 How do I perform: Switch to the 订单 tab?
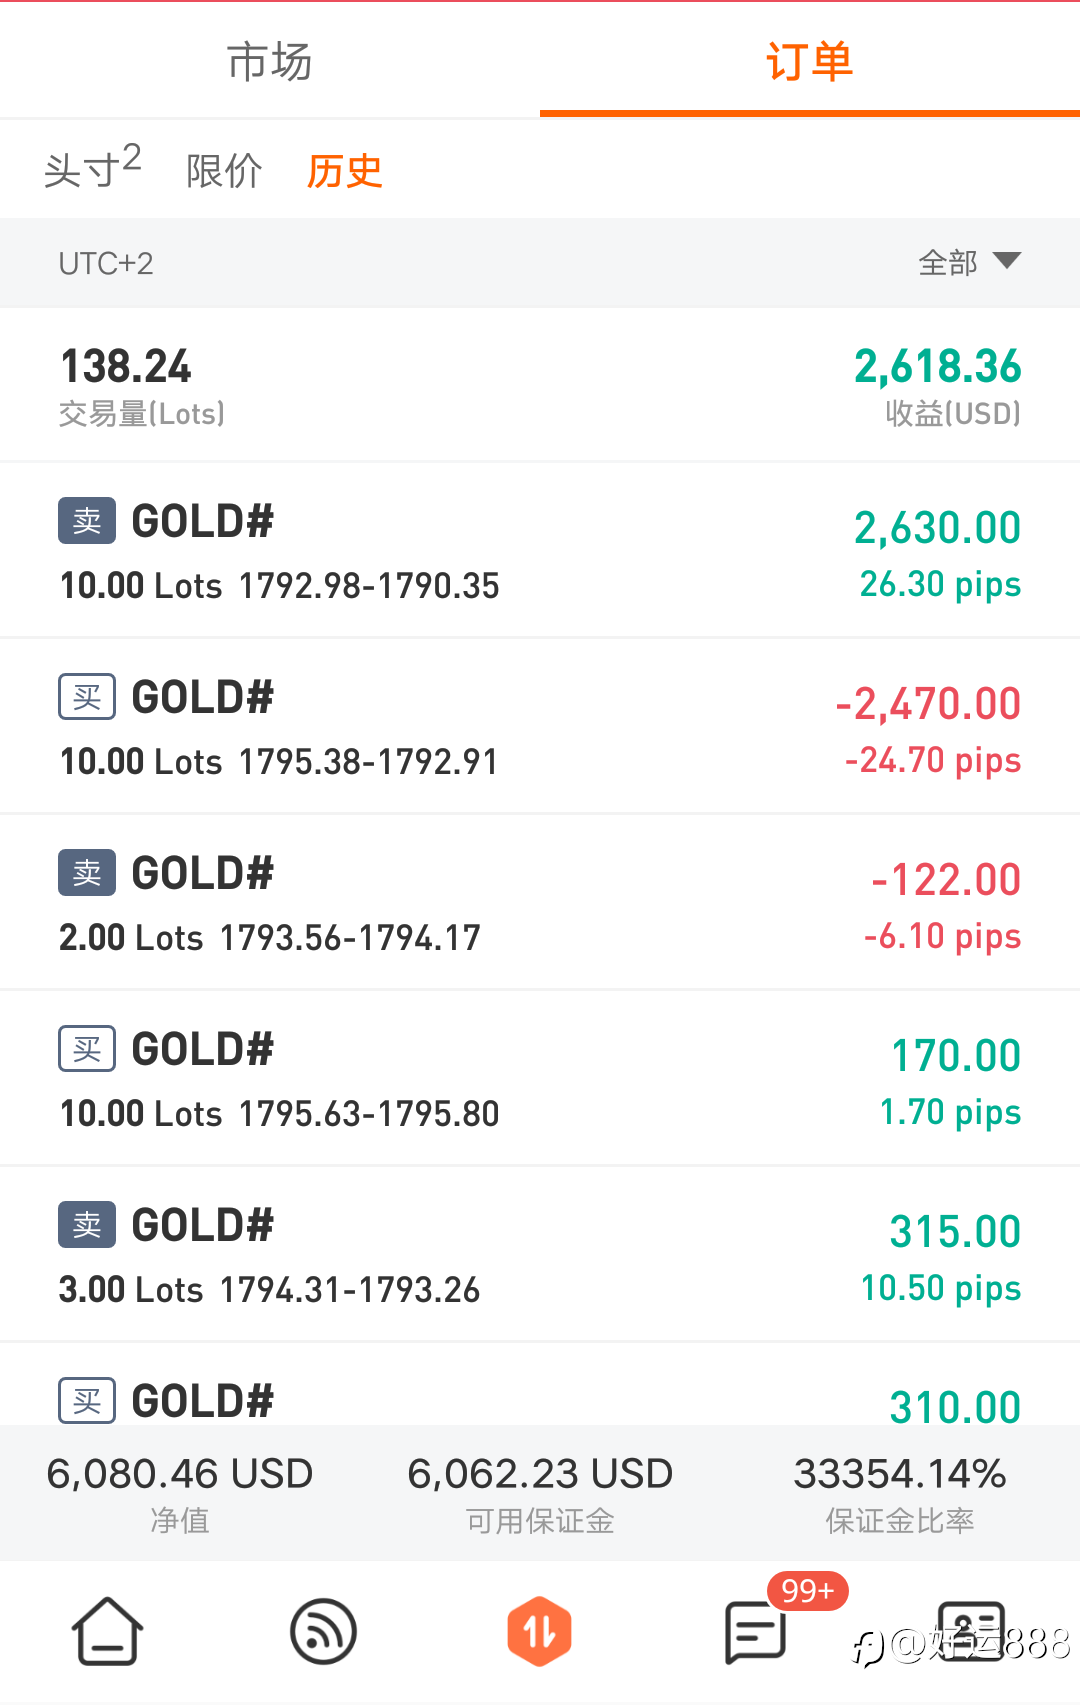coord(810,61)
